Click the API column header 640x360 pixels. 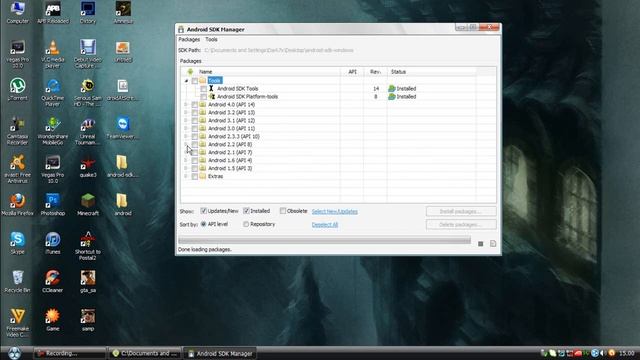[x=352, y=72]
